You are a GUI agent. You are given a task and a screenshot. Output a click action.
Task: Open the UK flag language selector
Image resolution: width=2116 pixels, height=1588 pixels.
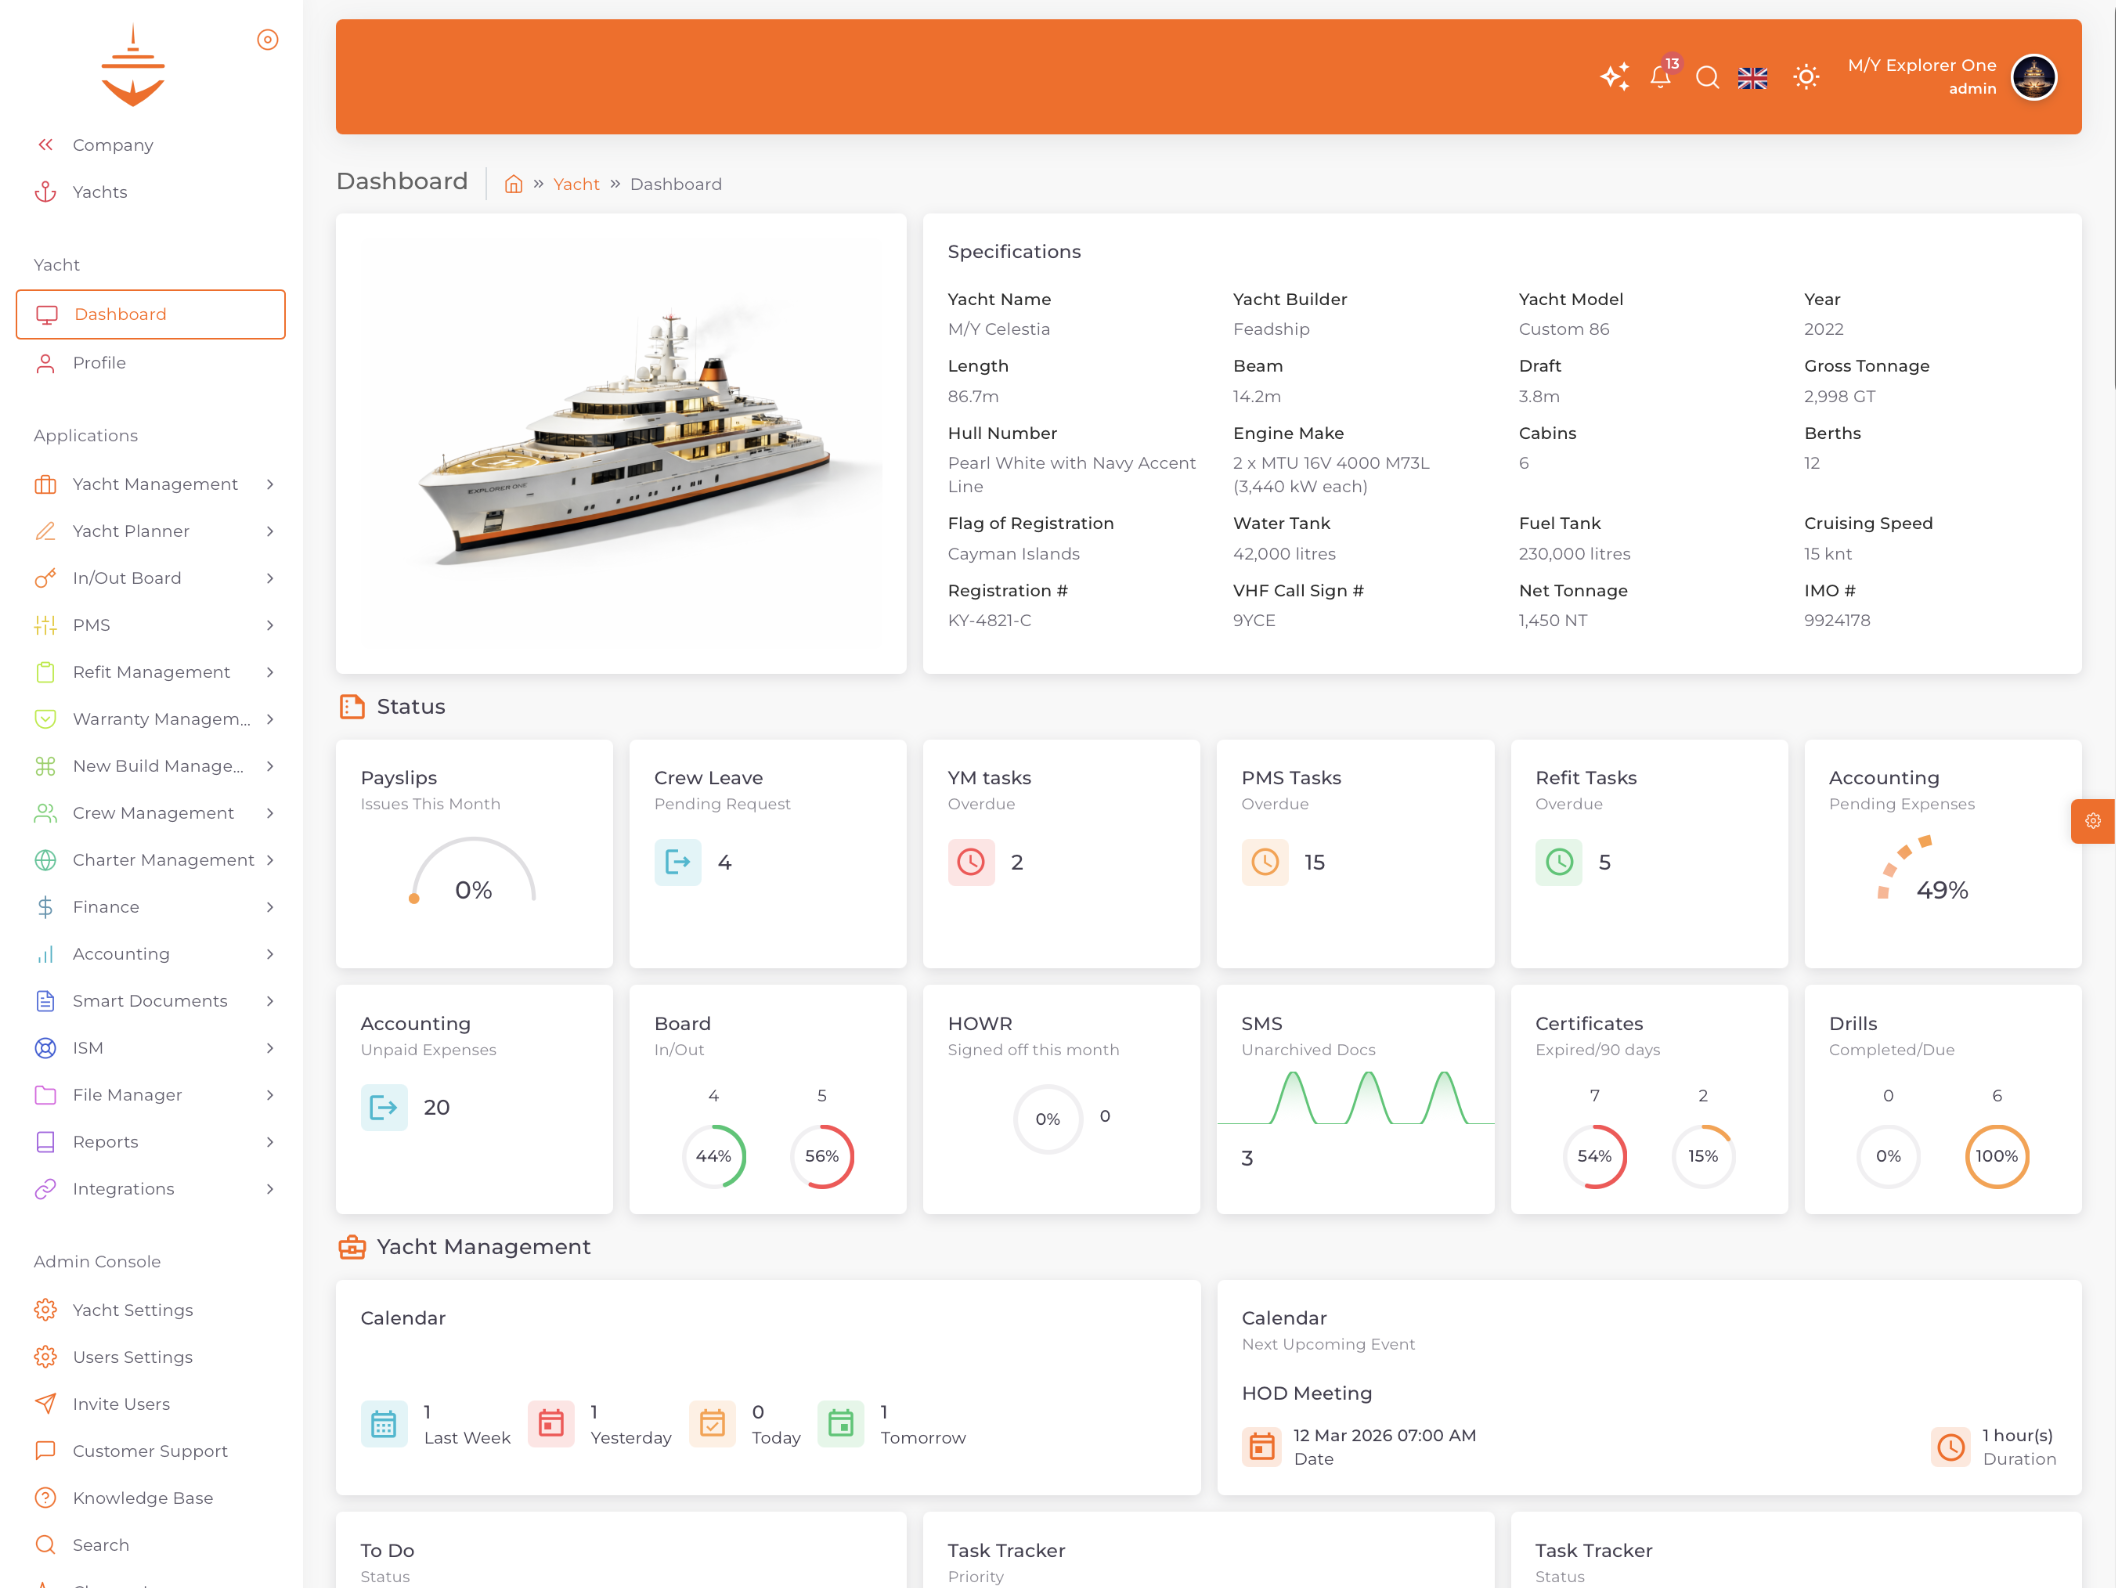pyautogui.click(x=1752, y=78)
